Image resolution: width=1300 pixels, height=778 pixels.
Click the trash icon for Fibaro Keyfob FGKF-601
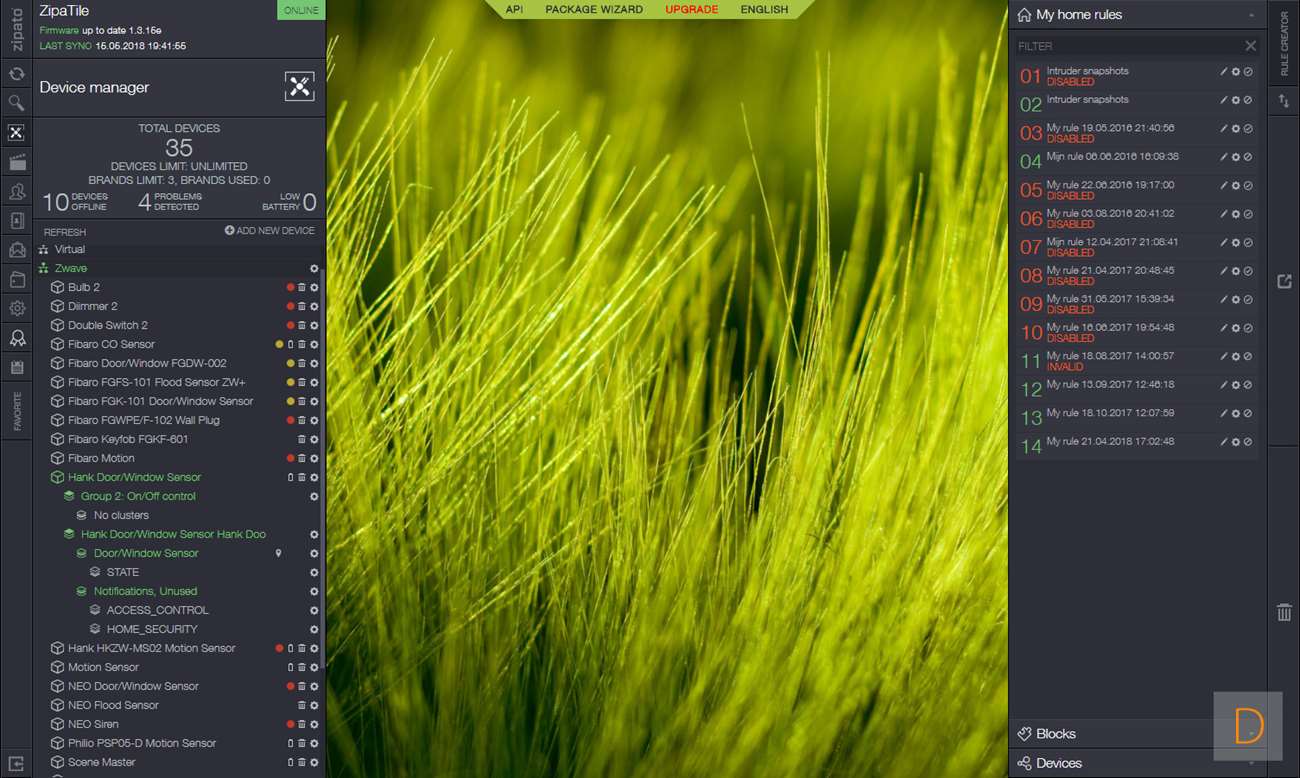tap(302, 440)
